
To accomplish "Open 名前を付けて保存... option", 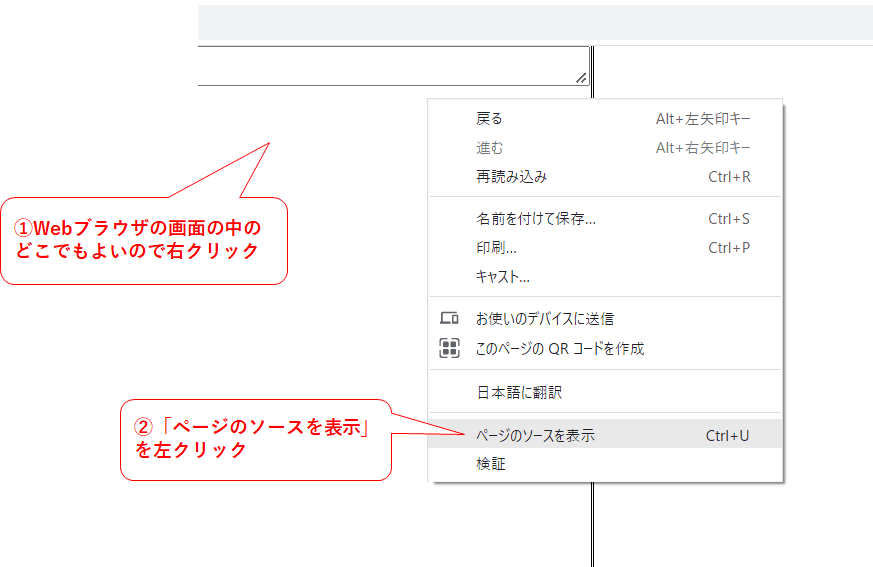I will tap(605, 219).
